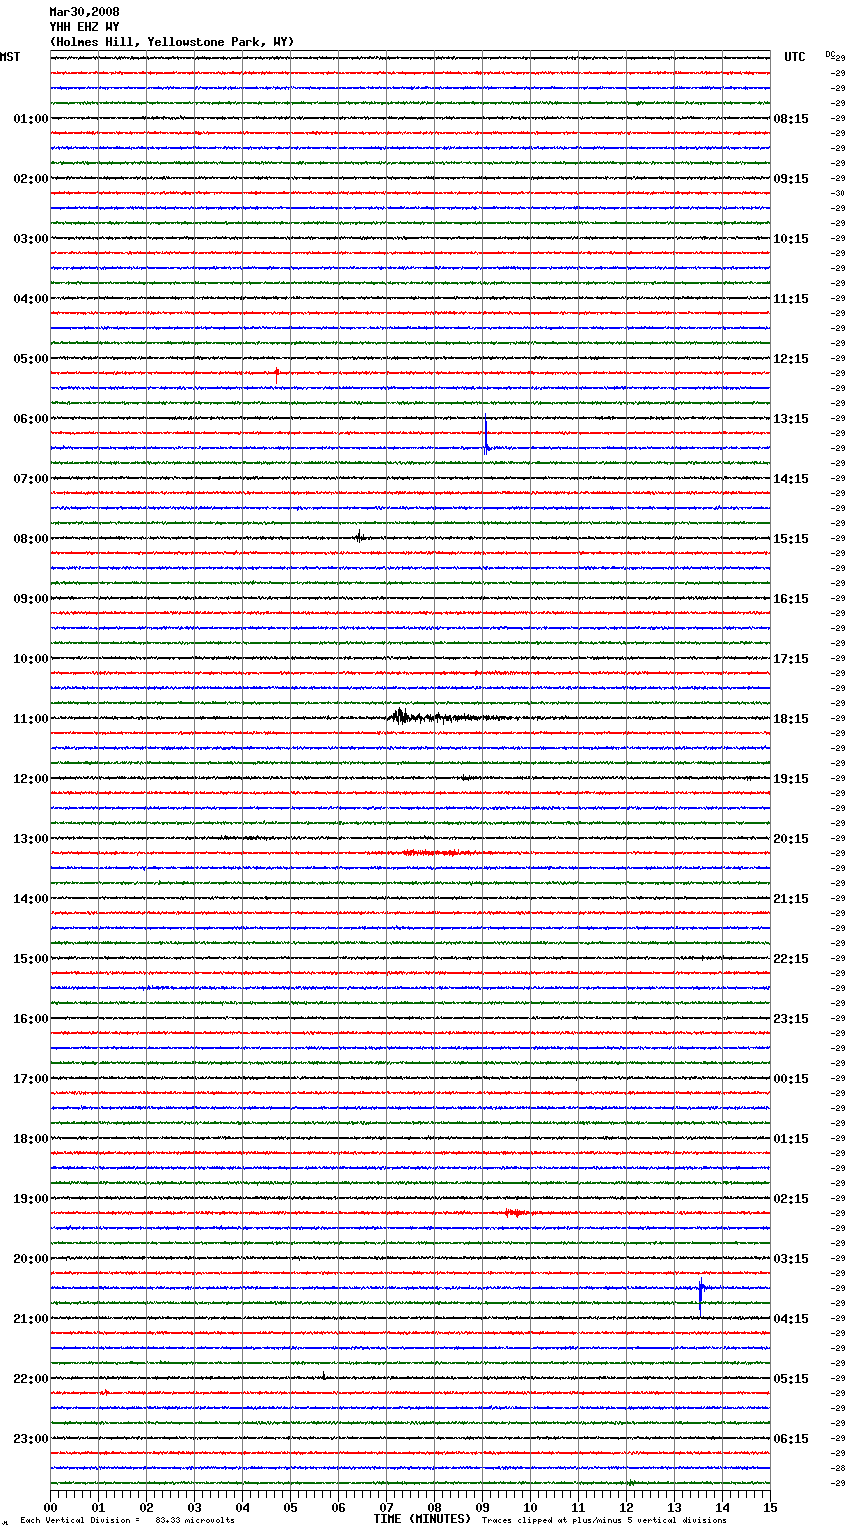Viewport: 850px width, 1534px height.
Task: Select the 14:00 MST row label
Action: click(31, 899)
